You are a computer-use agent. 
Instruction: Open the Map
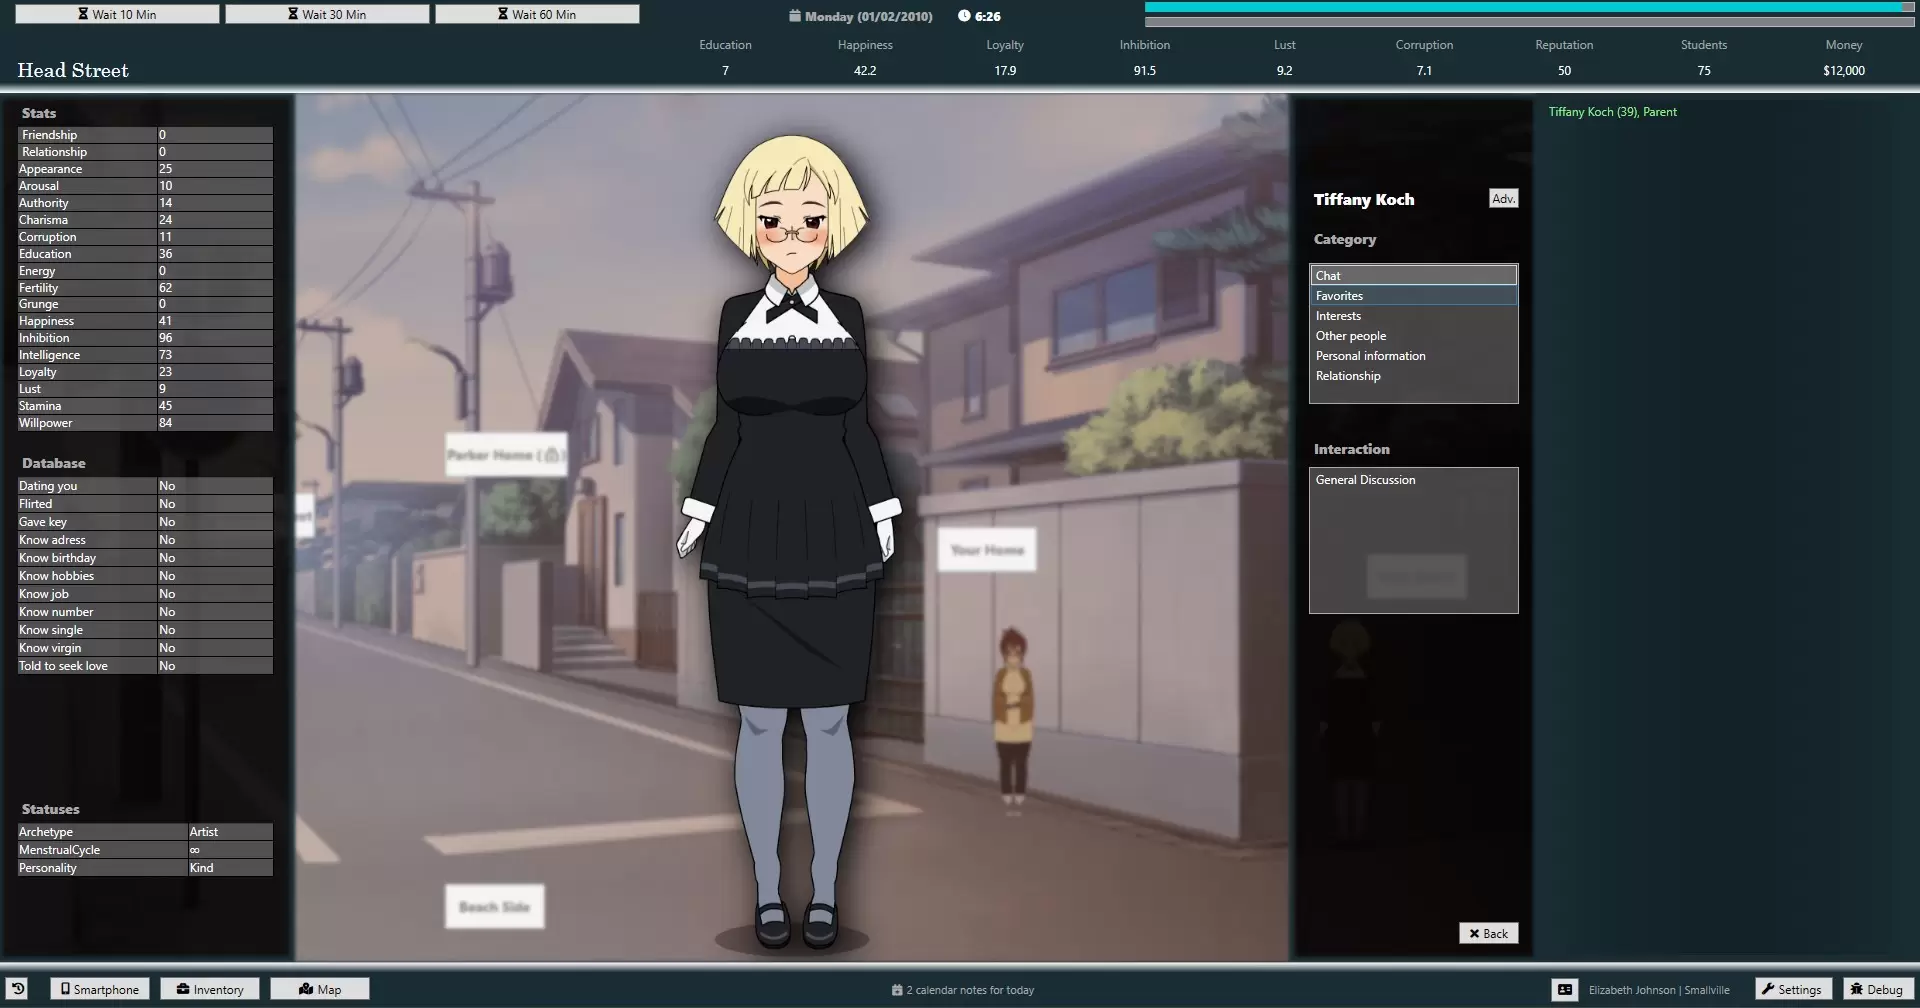(320, 989)
